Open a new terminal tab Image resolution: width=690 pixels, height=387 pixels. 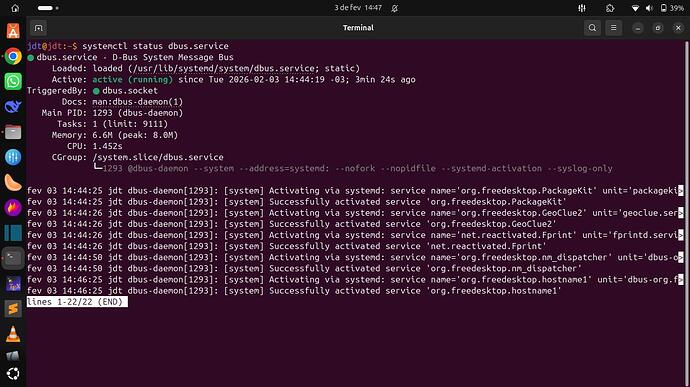(x=39, y=28)
